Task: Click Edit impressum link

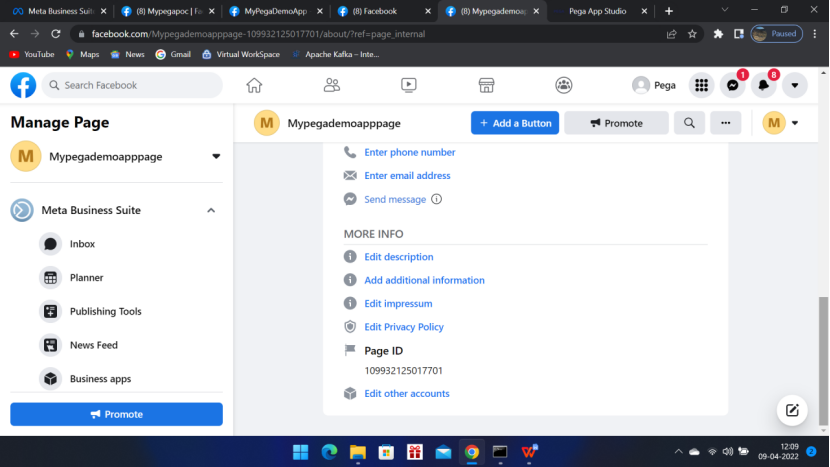Action: [x=398, y=303]
